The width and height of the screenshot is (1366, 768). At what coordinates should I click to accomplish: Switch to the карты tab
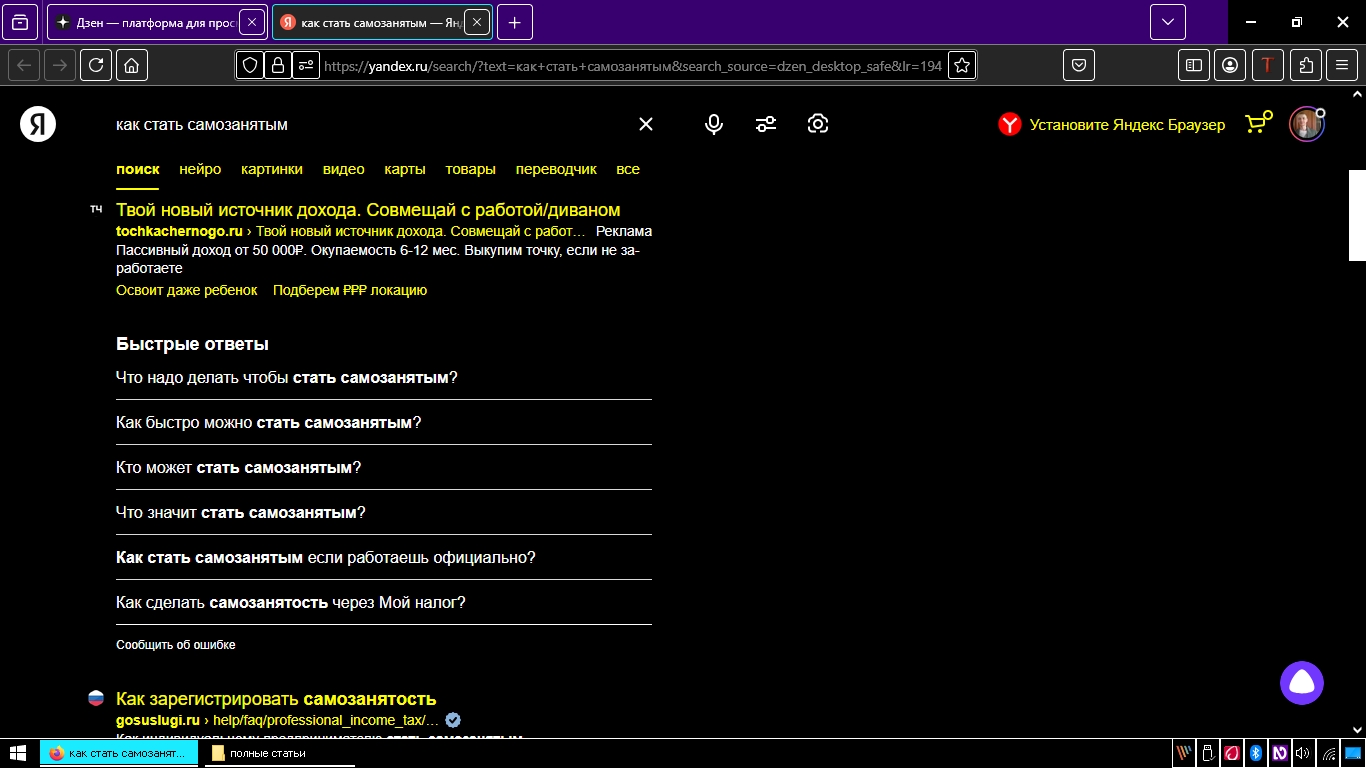[405, 169]
